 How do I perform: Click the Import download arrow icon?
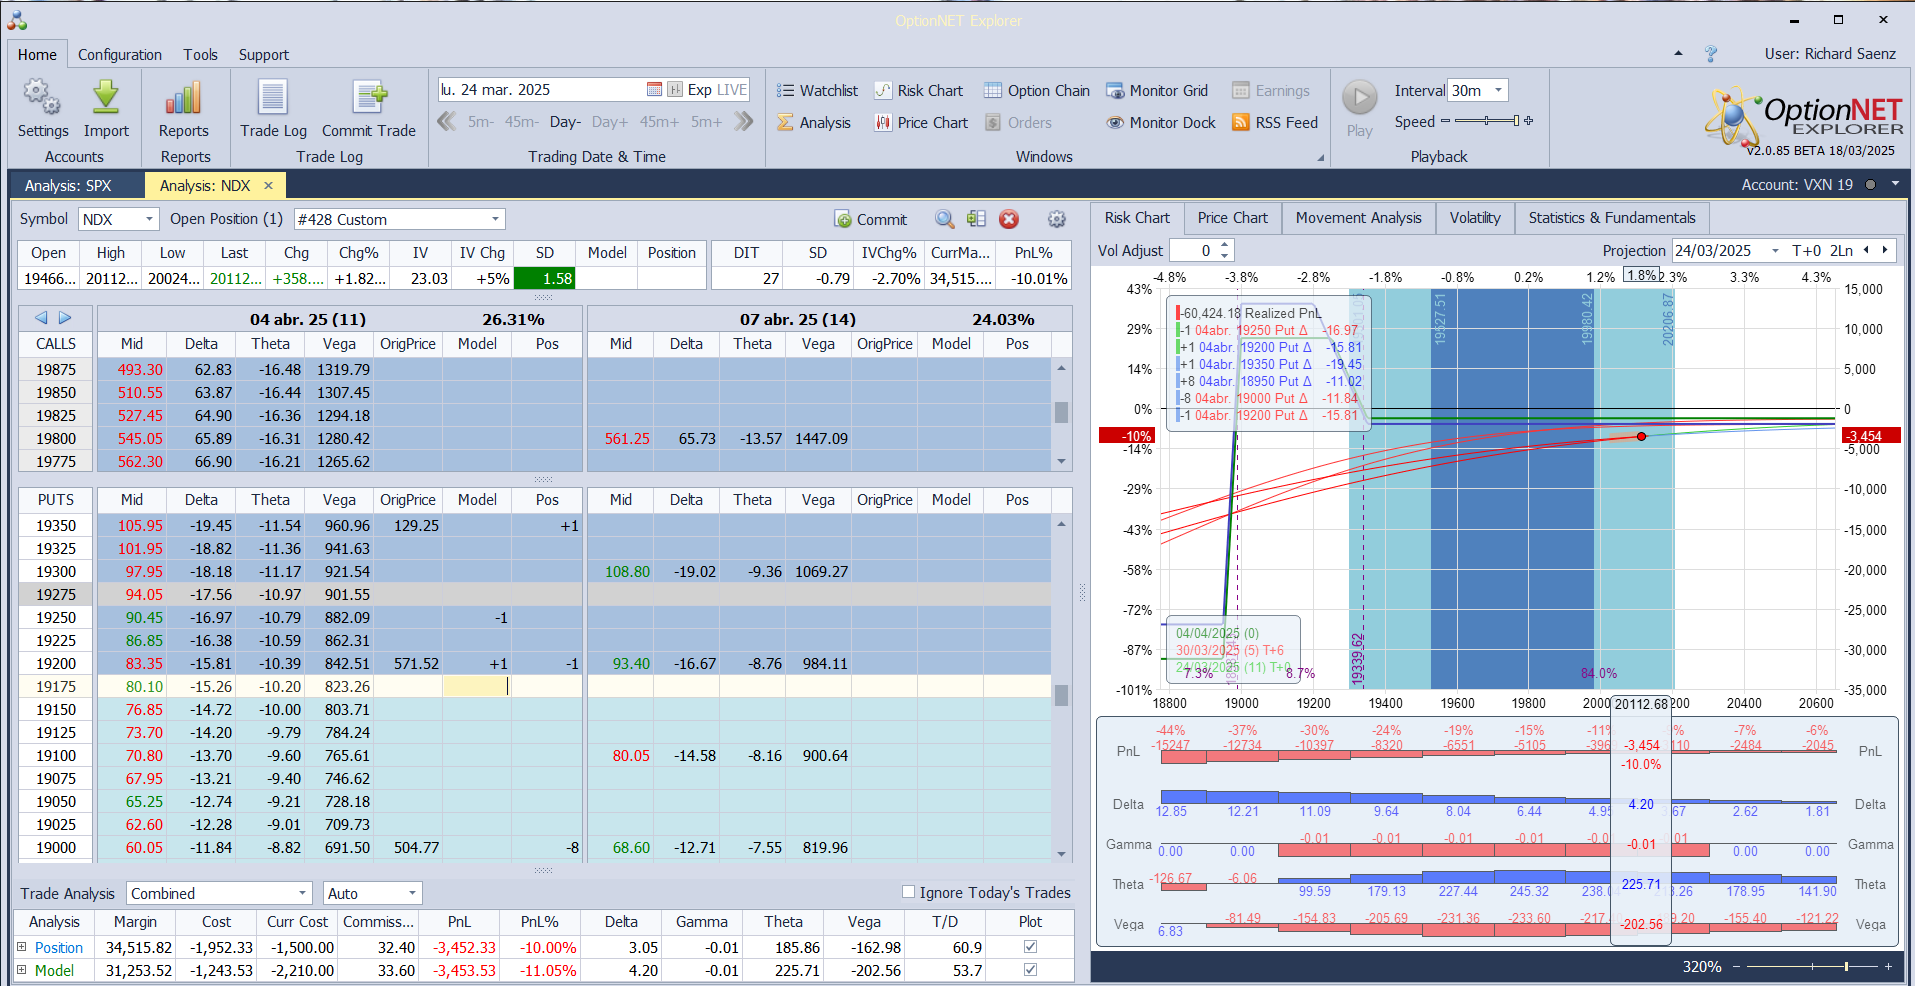click(x=106, y=98)
